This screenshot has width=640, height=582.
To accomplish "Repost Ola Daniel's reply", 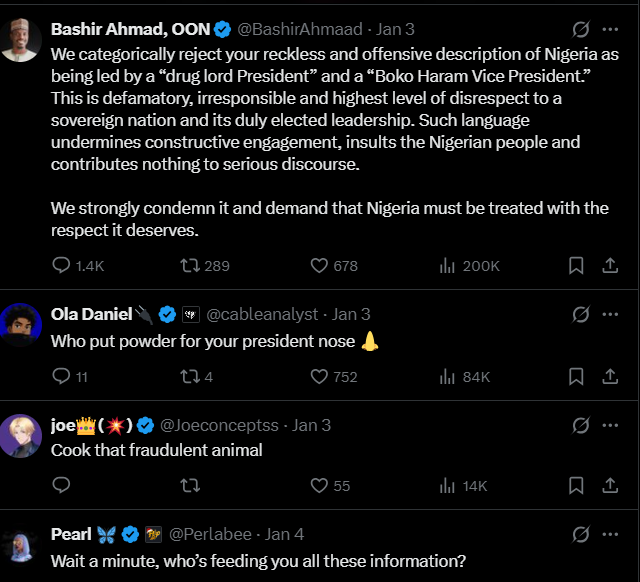I will click(x=187, y=376).
